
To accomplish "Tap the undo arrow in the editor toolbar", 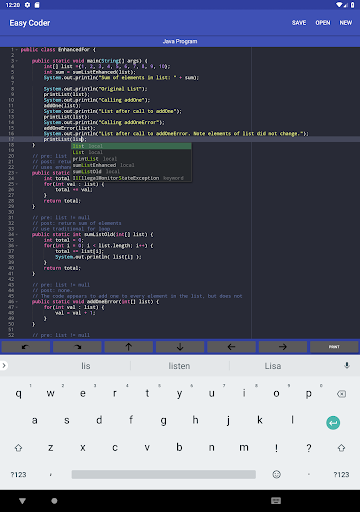I will pos(26,347).
